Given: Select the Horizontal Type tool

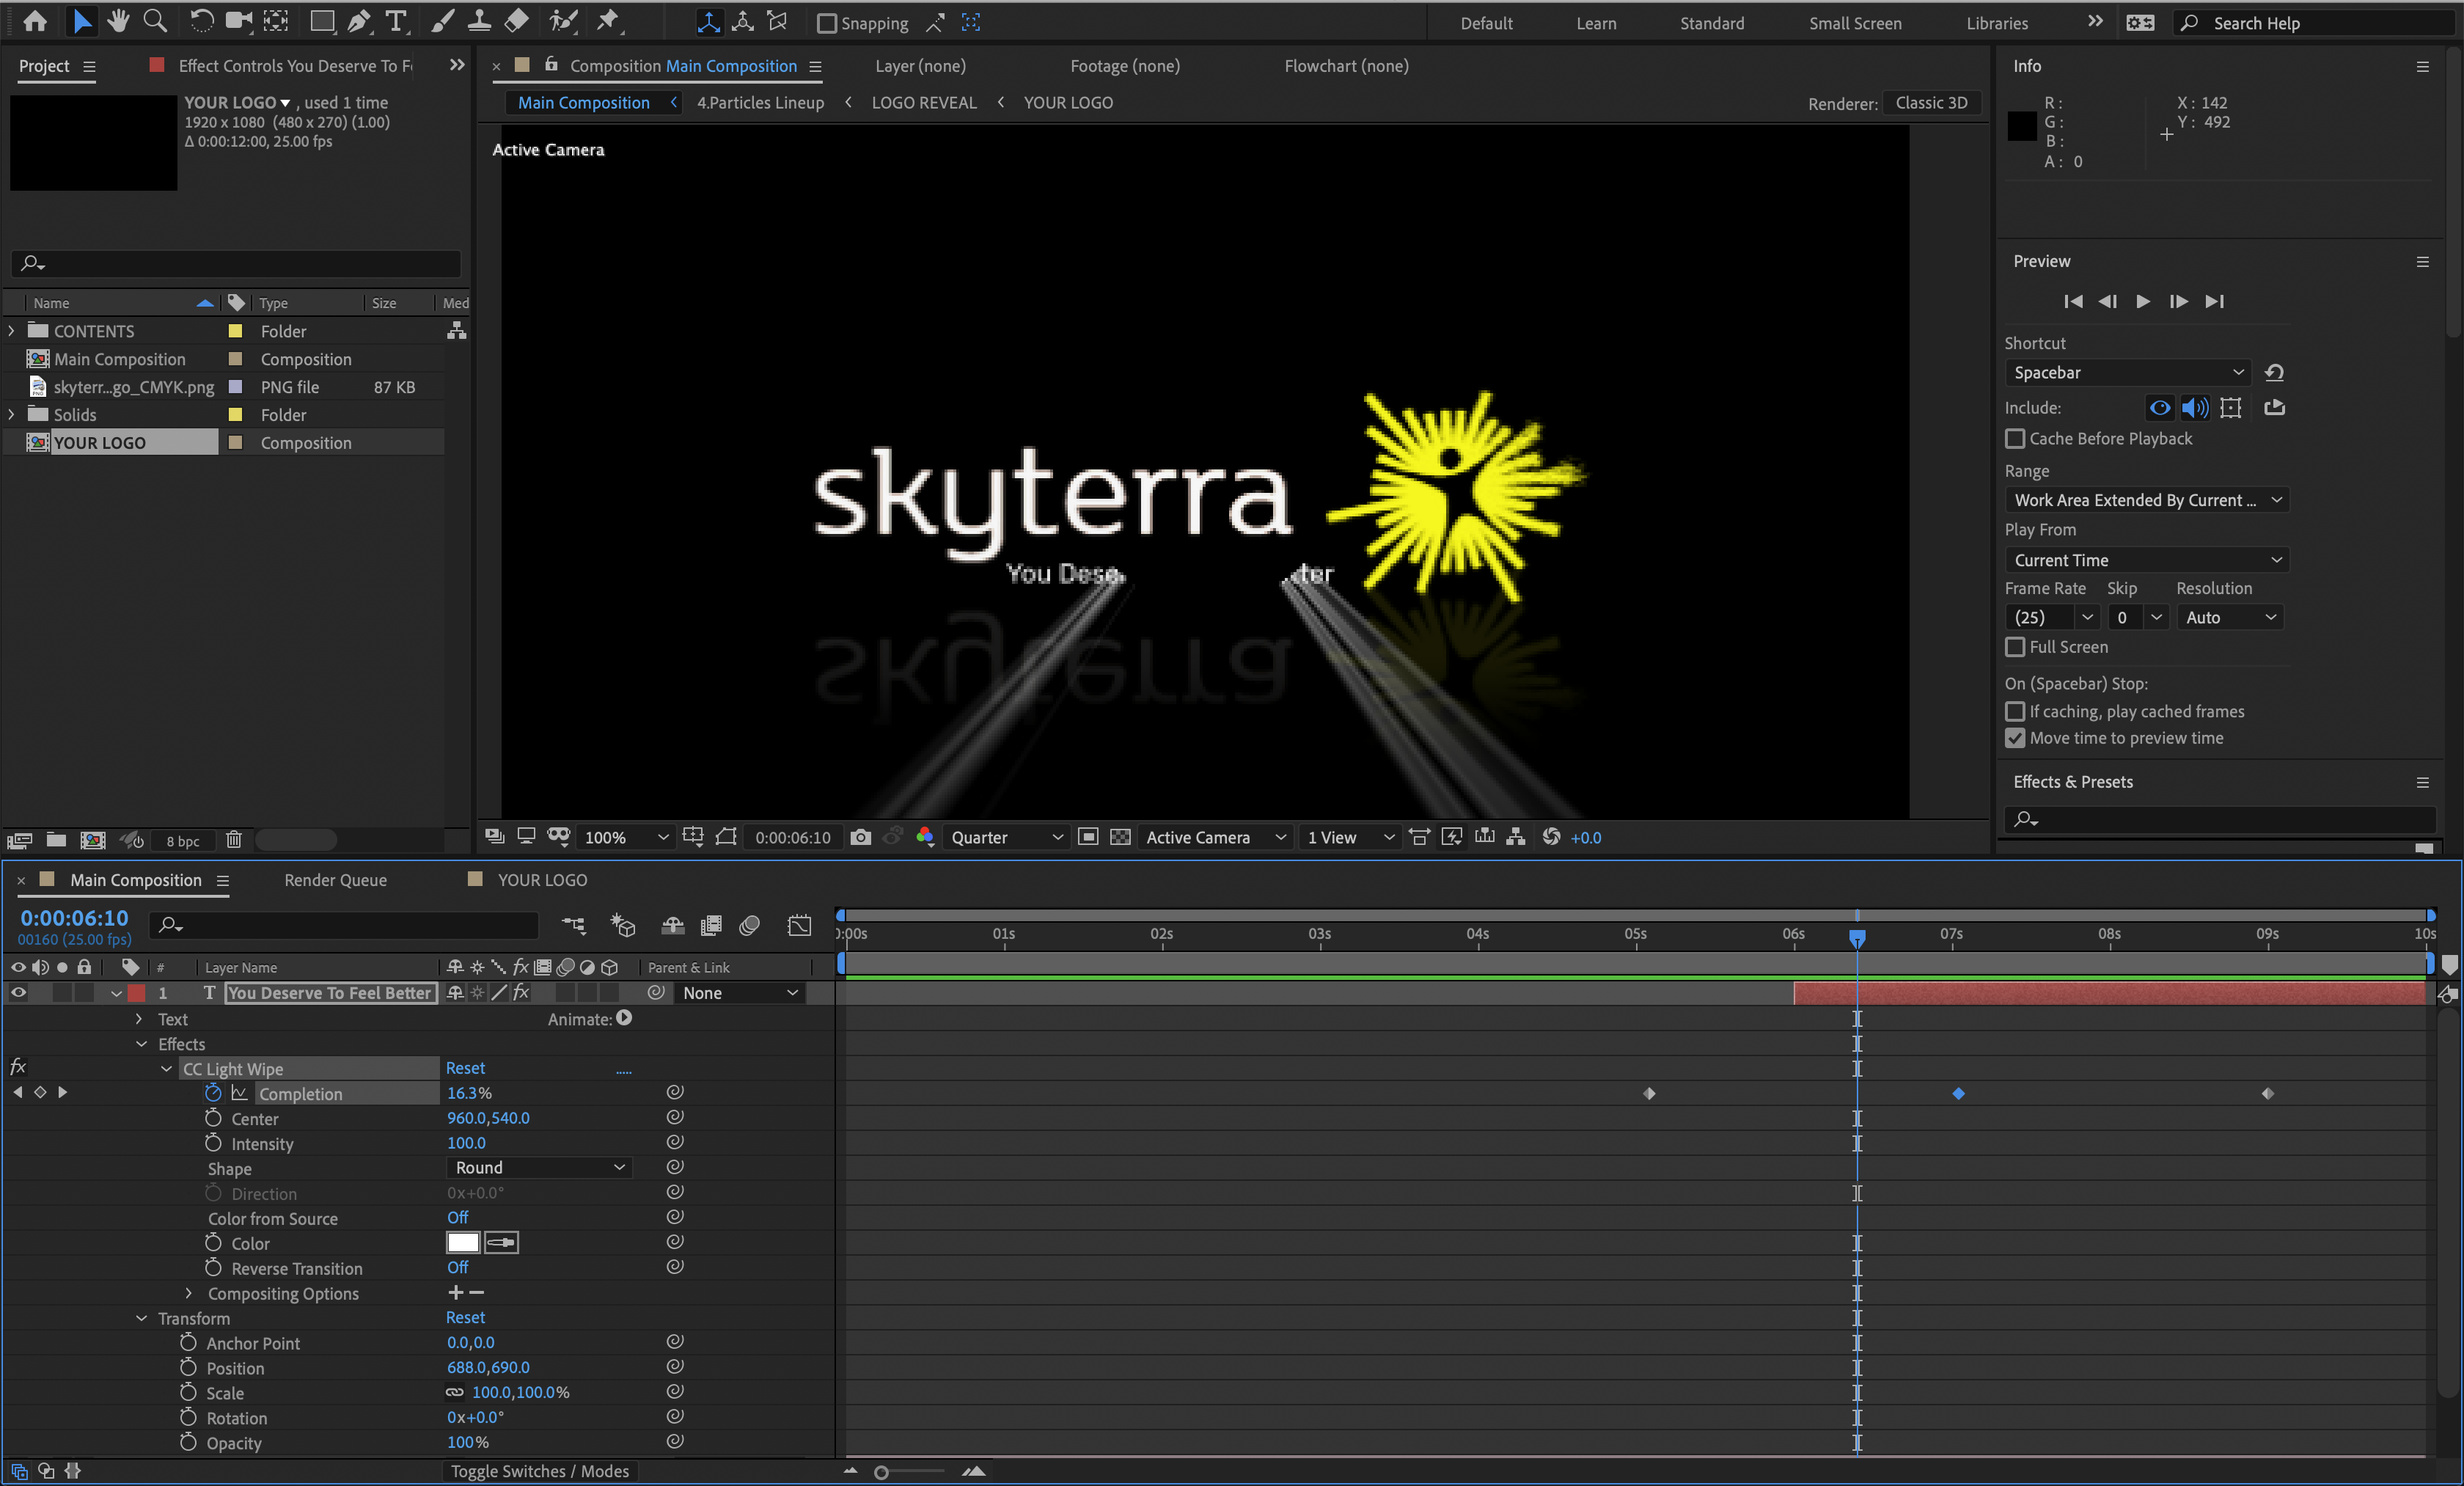Looking at the screenshot, I should coord(396,21).
